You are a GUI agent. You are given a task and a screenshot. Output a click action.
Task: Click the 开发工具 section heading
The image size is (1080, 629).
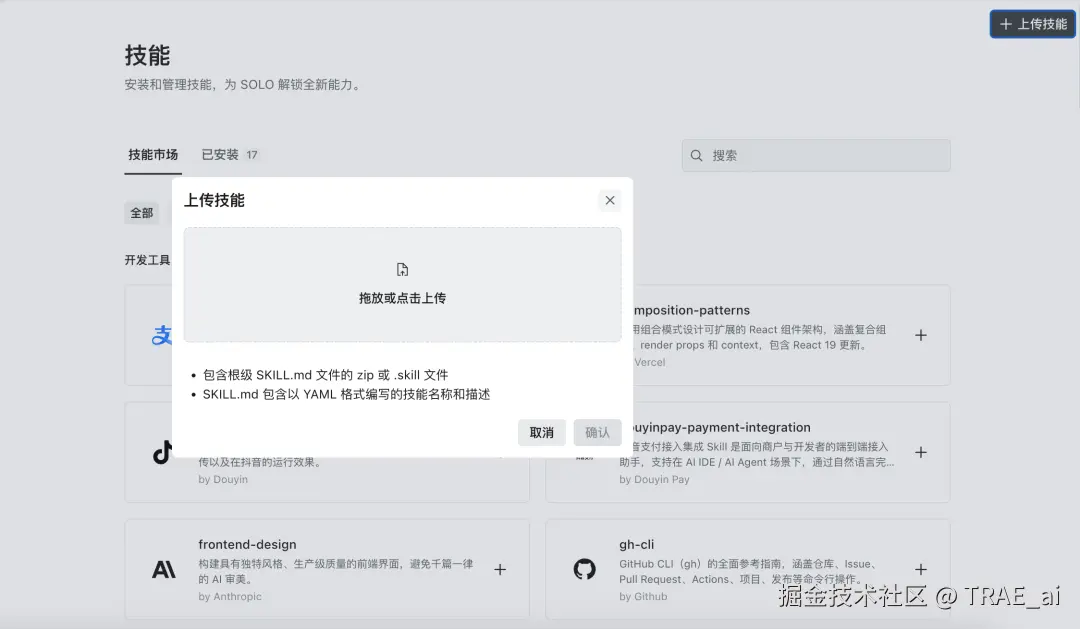tap(147, 260)
